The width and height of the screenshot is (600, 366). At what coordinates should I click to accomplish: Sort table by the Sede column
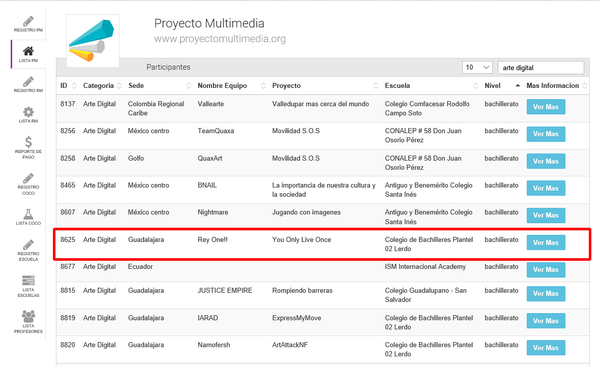(x=159, y=86)
